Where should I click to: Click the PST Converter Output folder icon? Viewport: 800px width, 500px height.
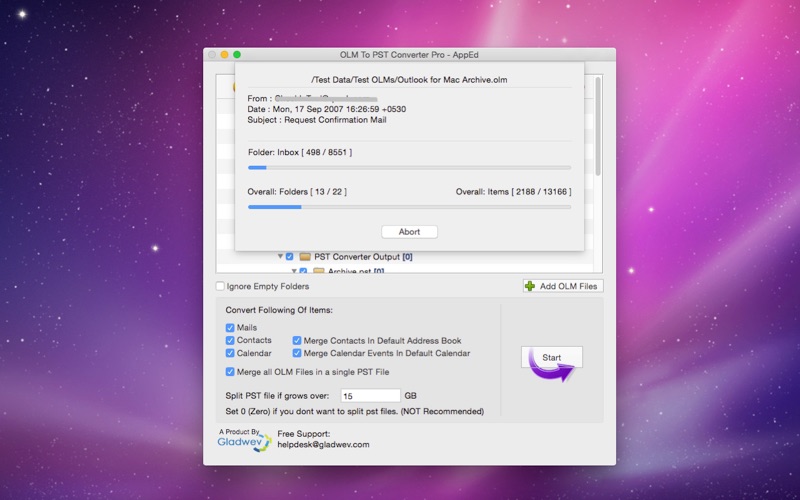tap(305, 257)
